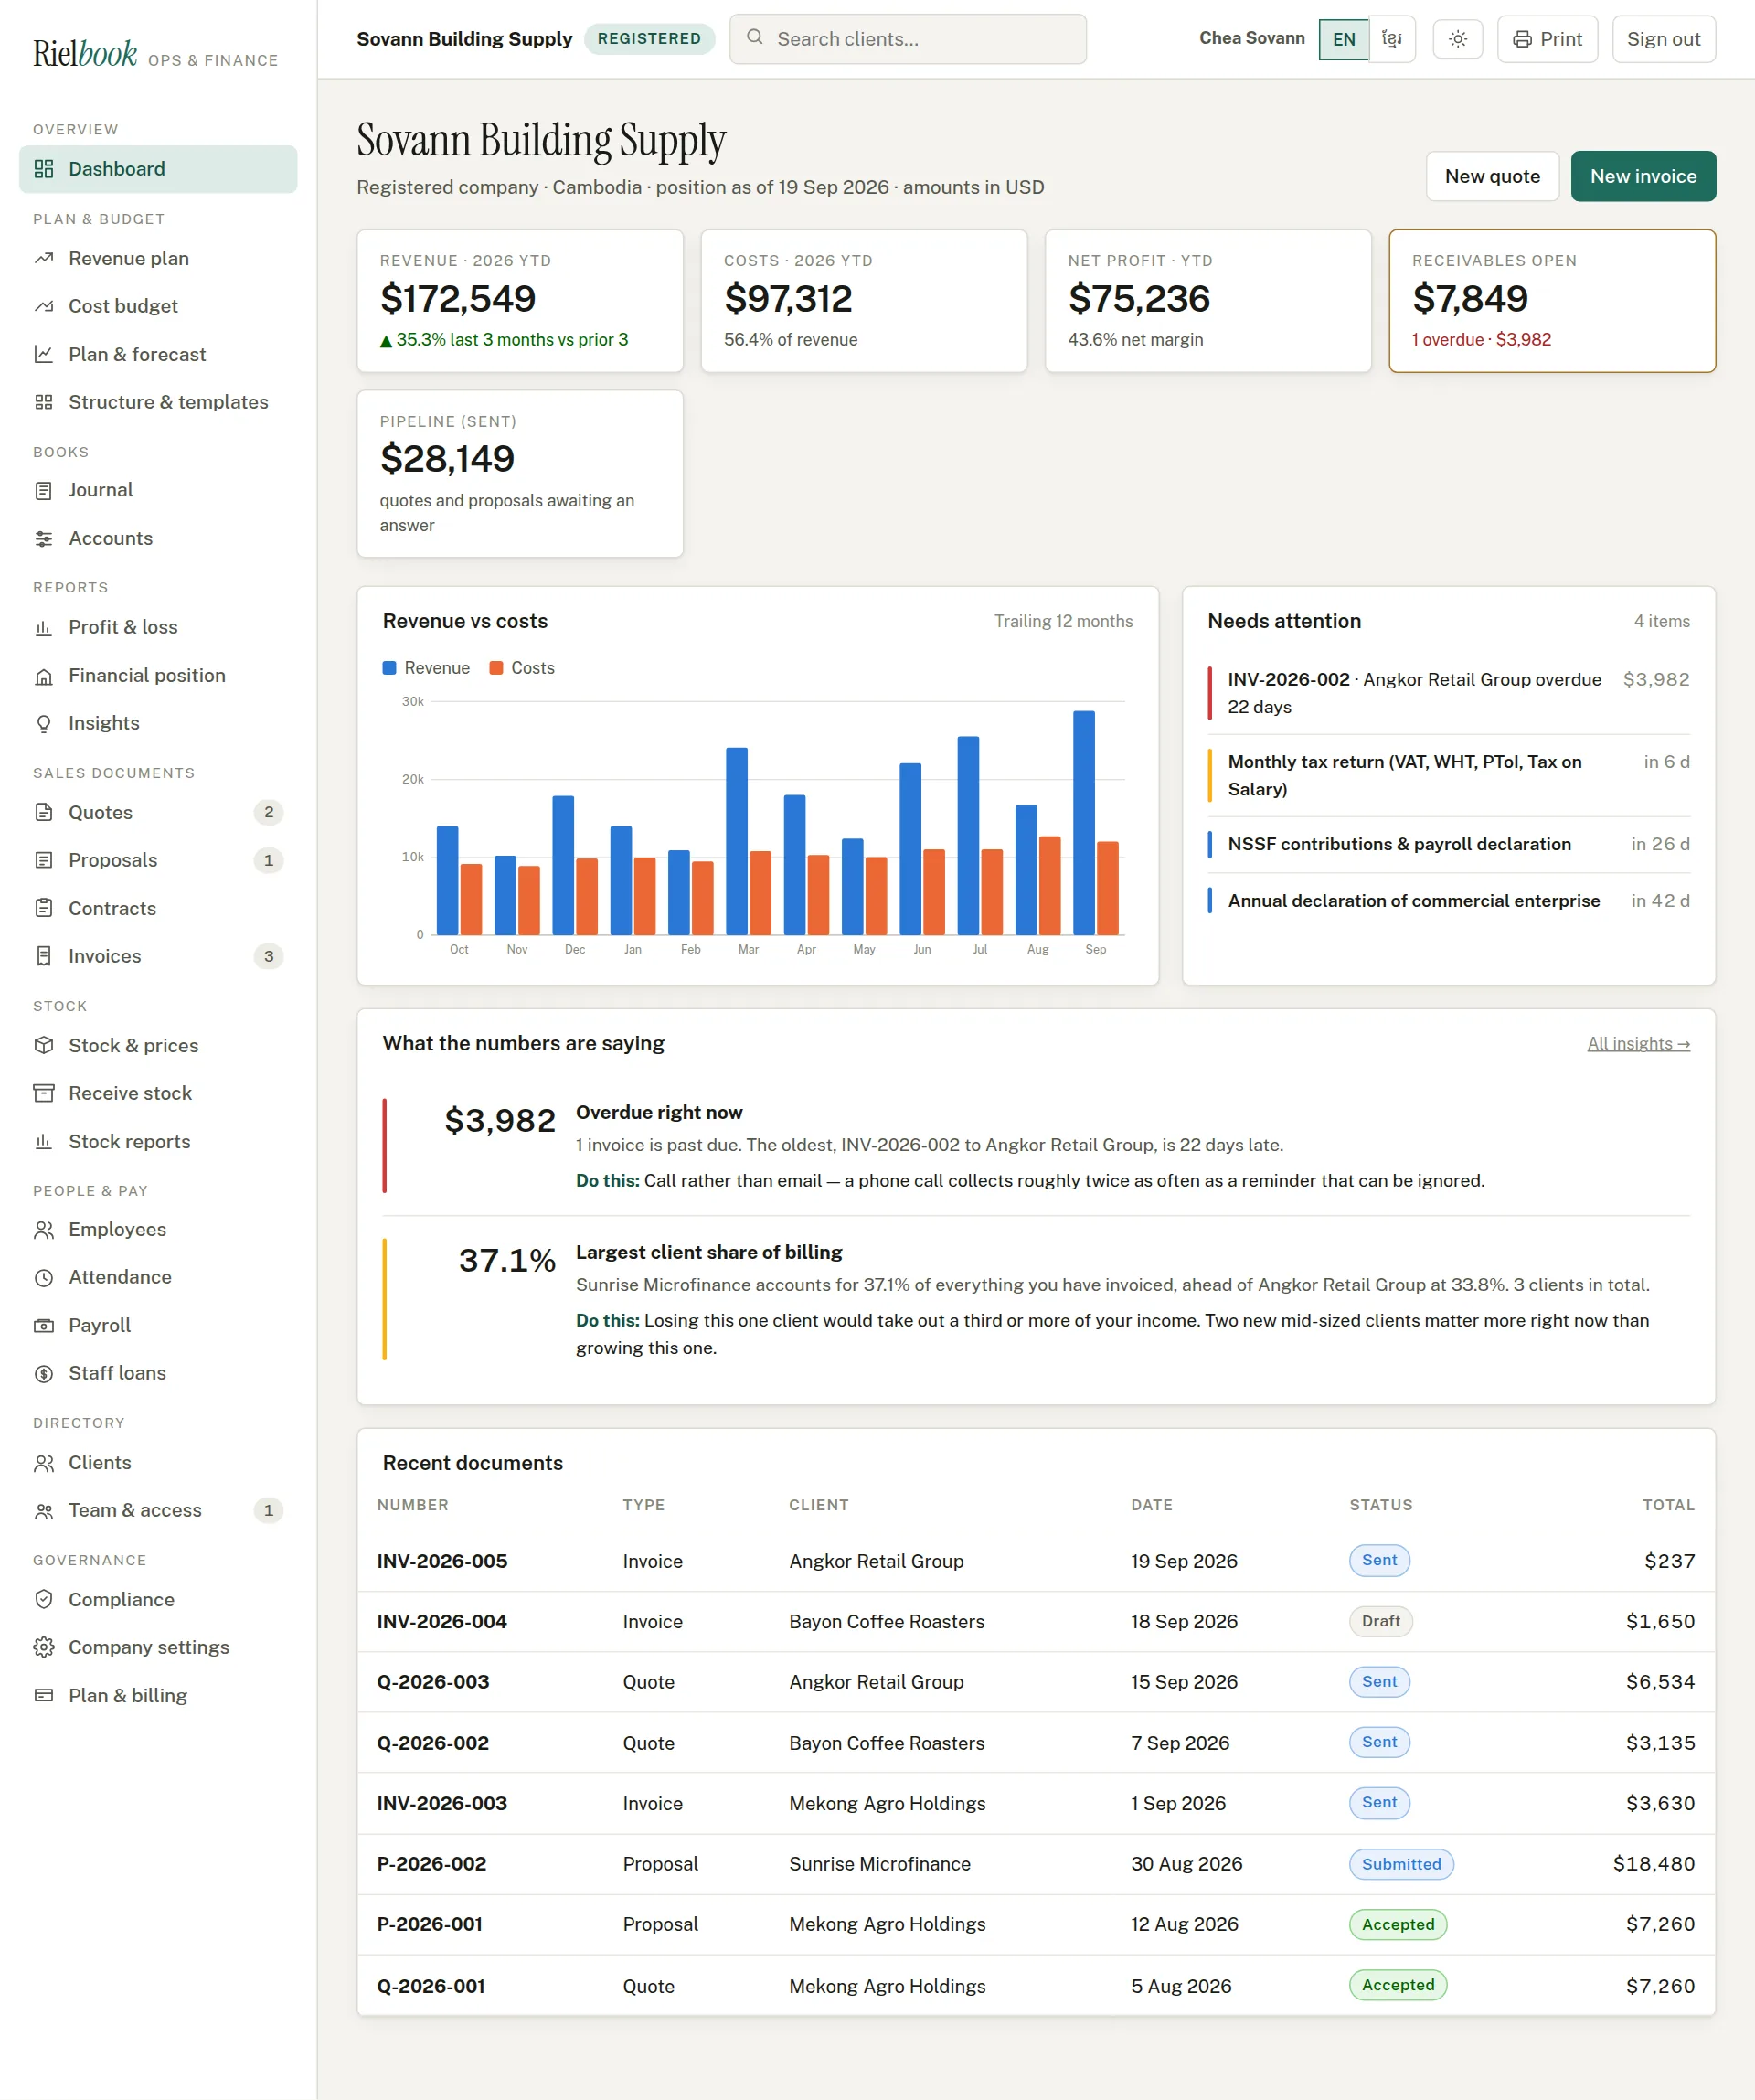Open Annual declaration of commercial enterprise
1755x2100 pixels.
pos(1448,901)
